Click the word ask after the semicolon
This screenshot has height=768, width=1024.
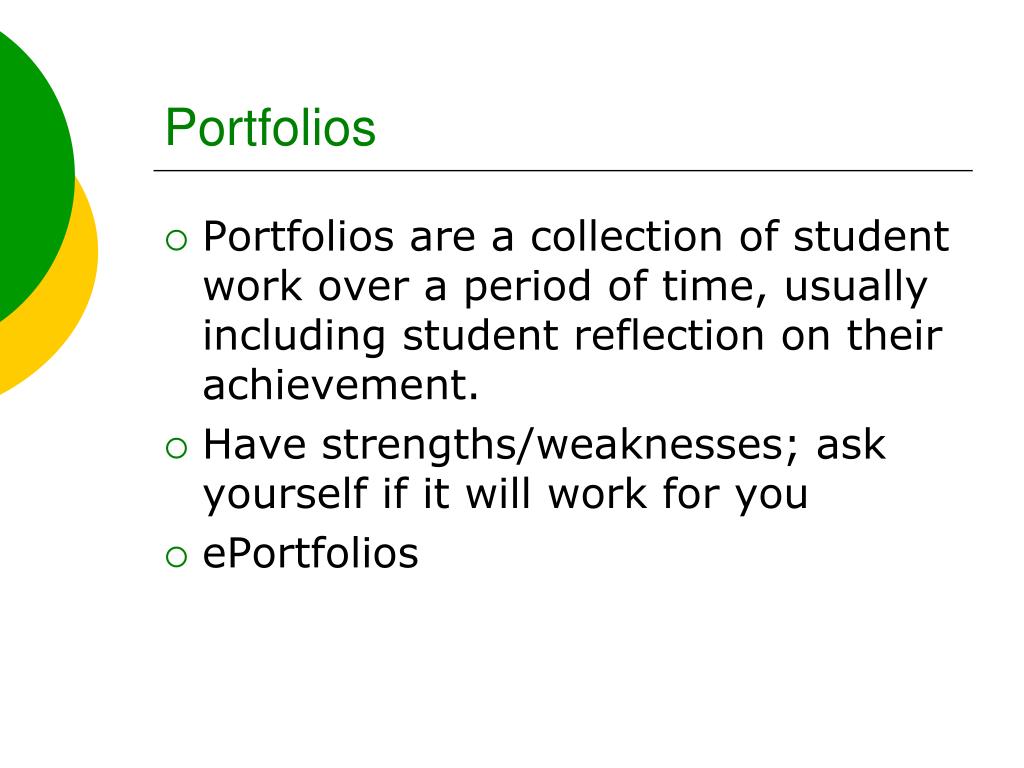click(851, 445)
